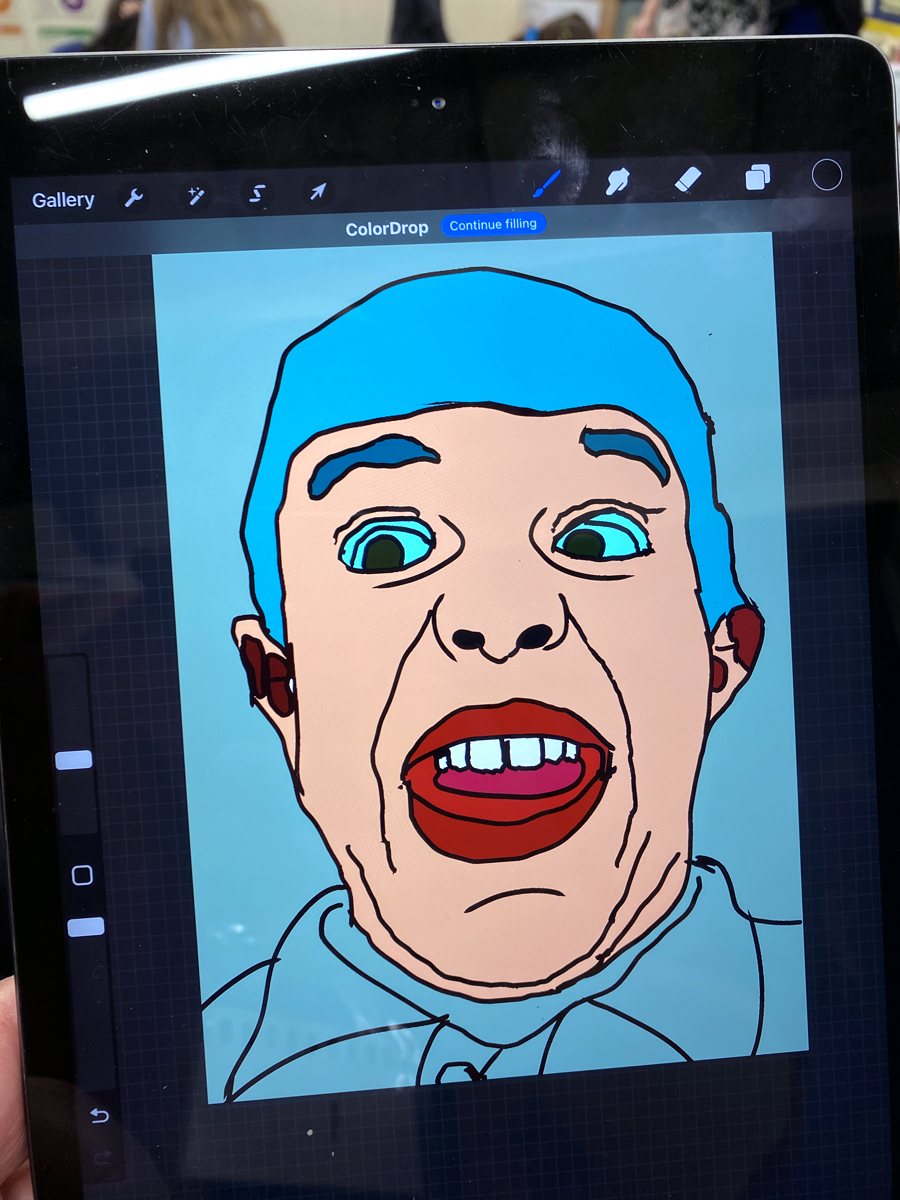Image resolution: width=900 pixels, height=1200 pixels.
Task: Open the active color circle picker
Action: click(x=827, y=175)
